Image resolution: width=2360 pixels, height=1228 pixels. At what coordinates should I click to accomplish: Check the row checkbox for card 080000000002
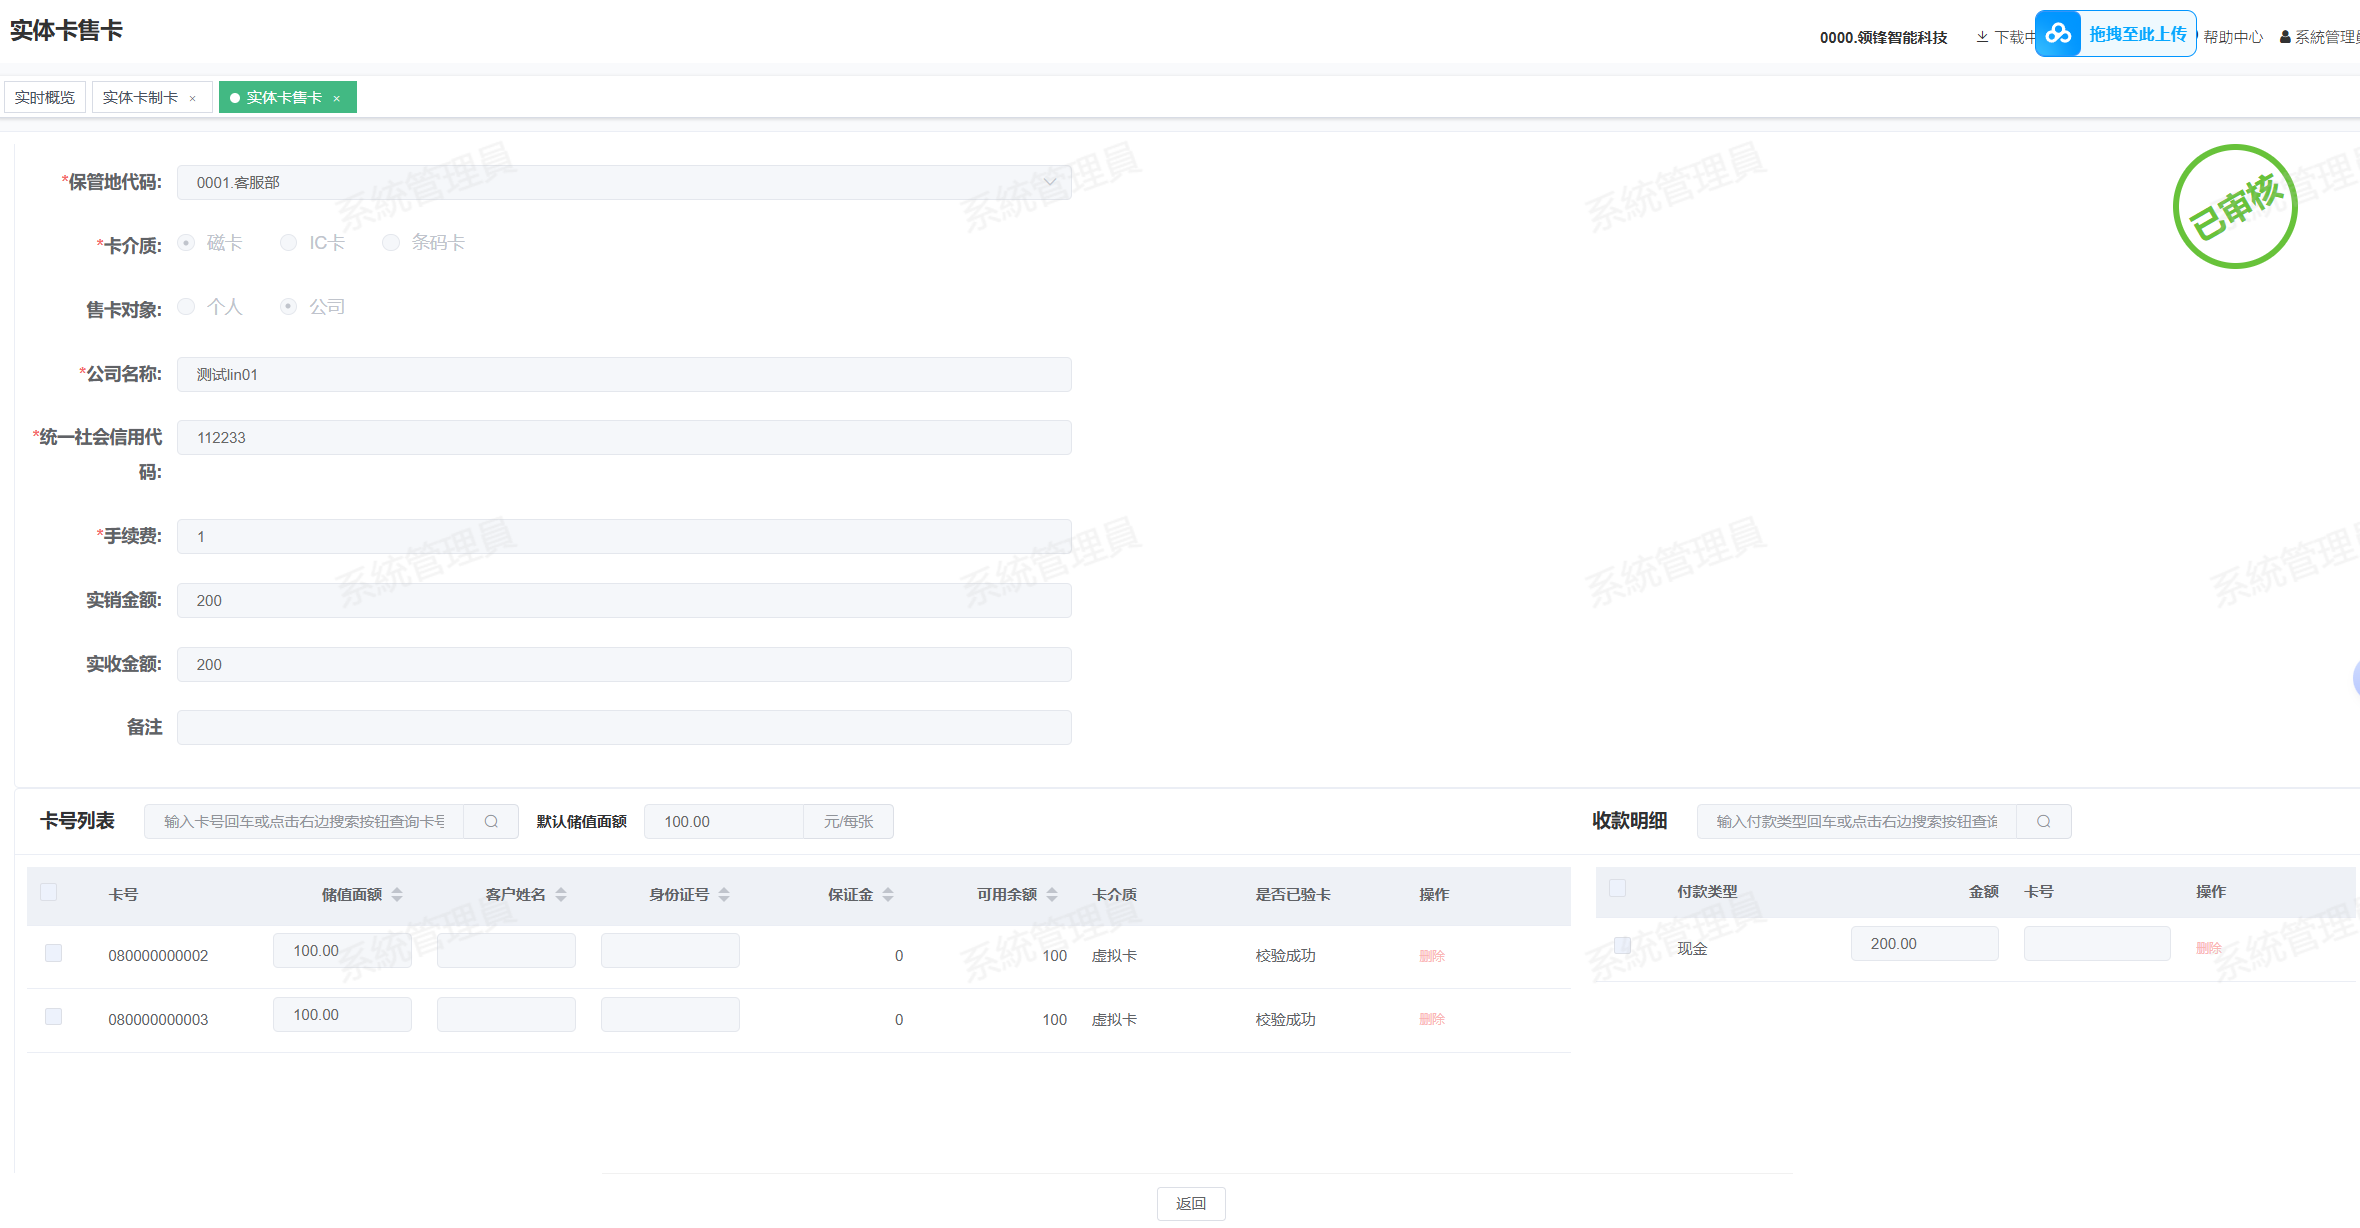(54, 953)
